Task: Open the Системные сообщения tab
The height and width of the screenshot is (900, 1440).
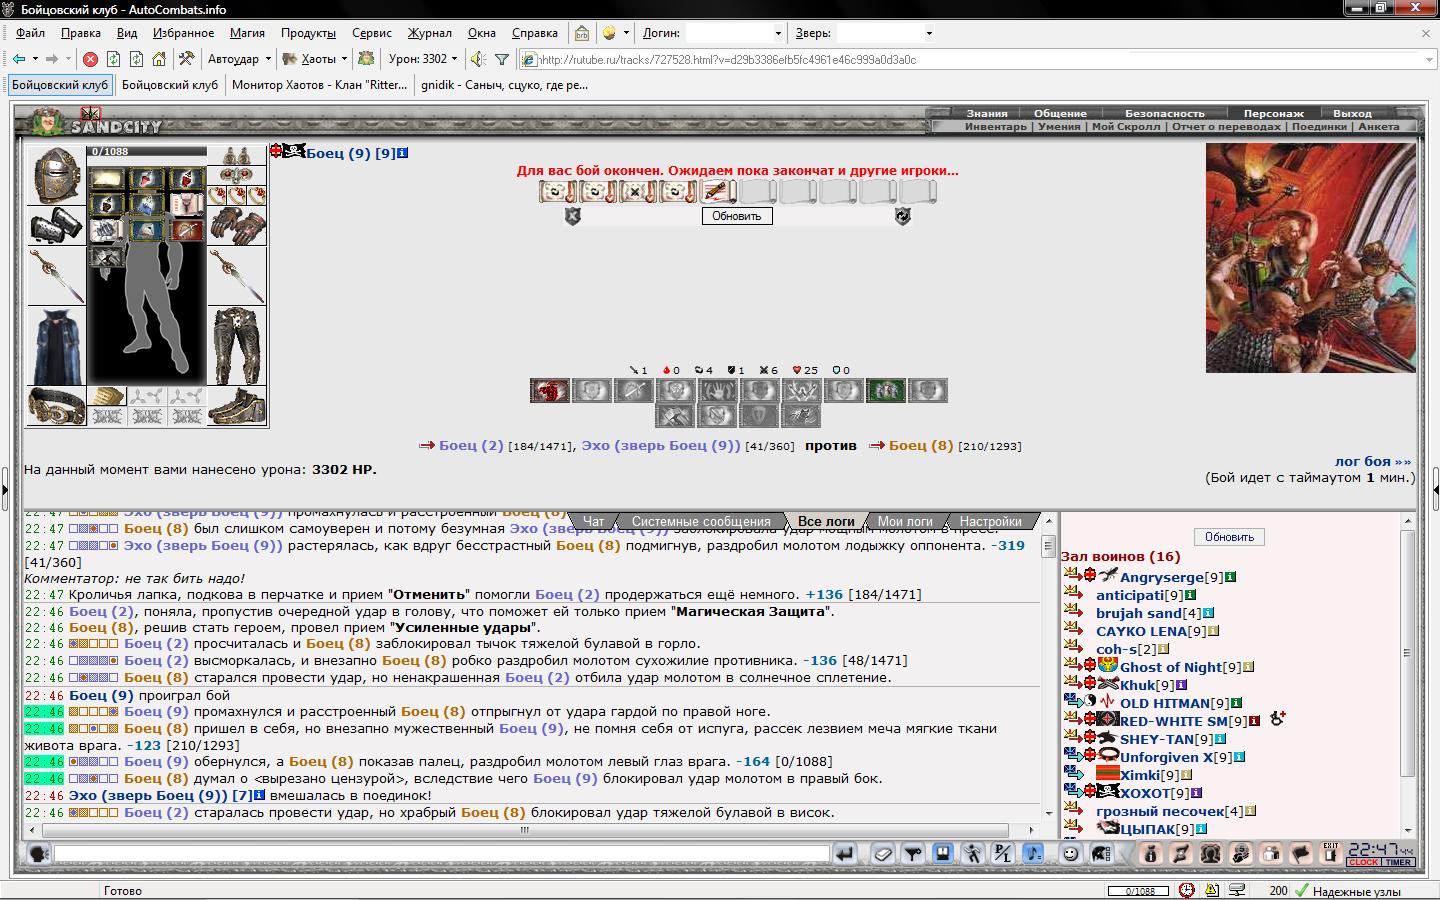Action: [701, 521]
